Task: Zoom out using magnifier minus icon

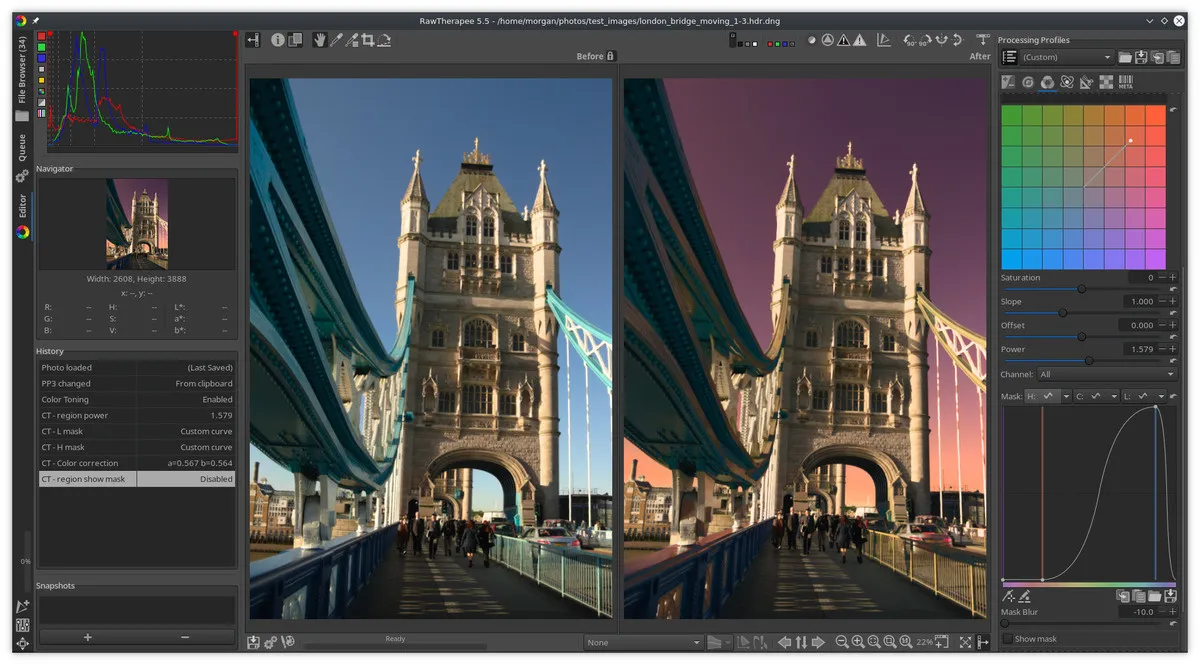Action: (x=841, y=642)
